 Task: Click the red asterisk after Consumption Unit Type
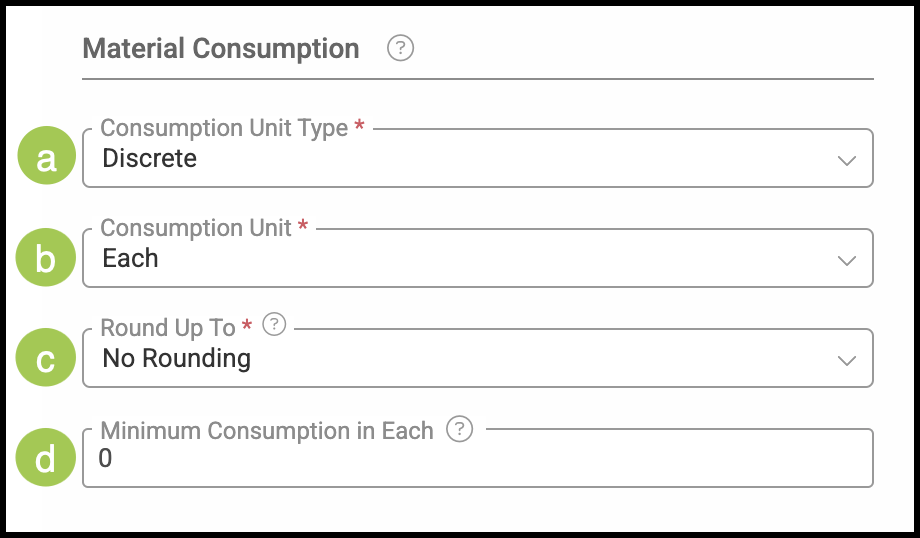[x=359, y=126]
